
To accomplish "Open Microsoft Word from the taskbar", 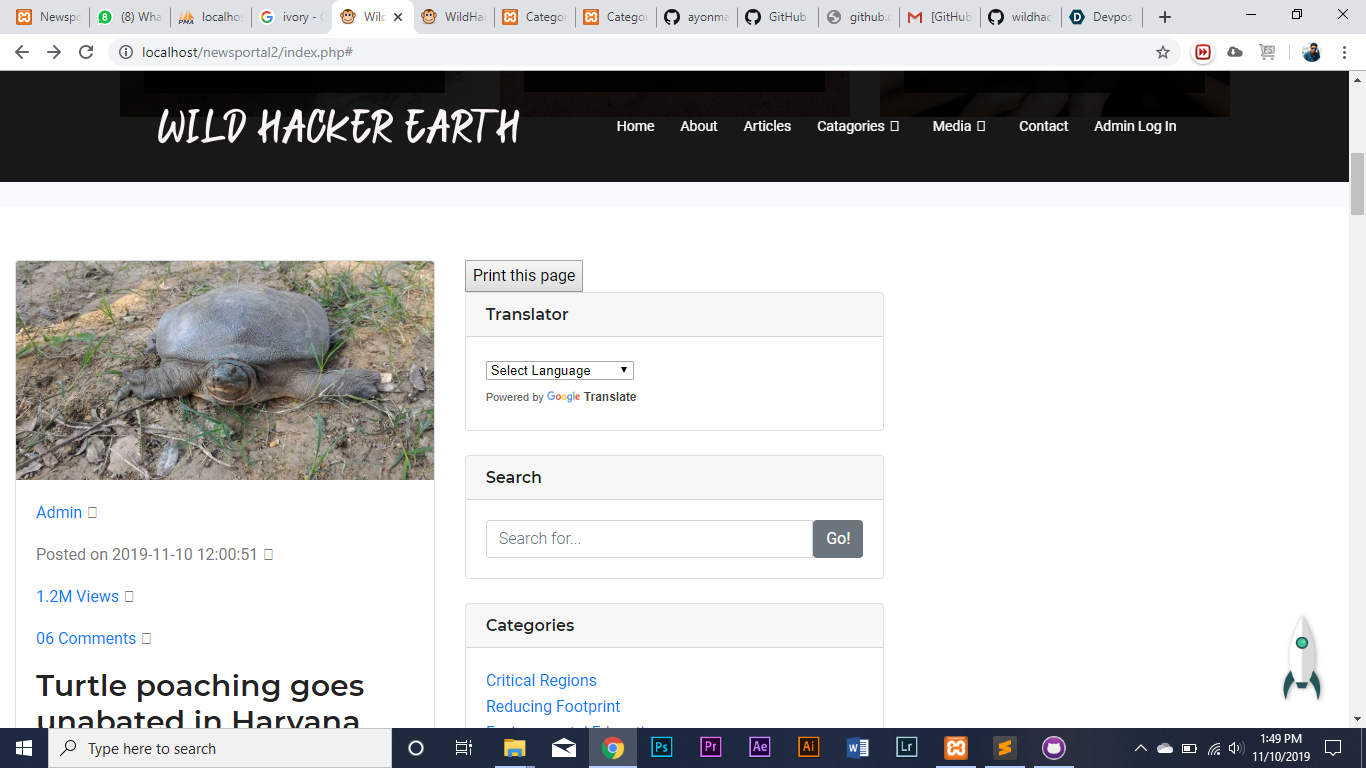I will tap(858, 748).
